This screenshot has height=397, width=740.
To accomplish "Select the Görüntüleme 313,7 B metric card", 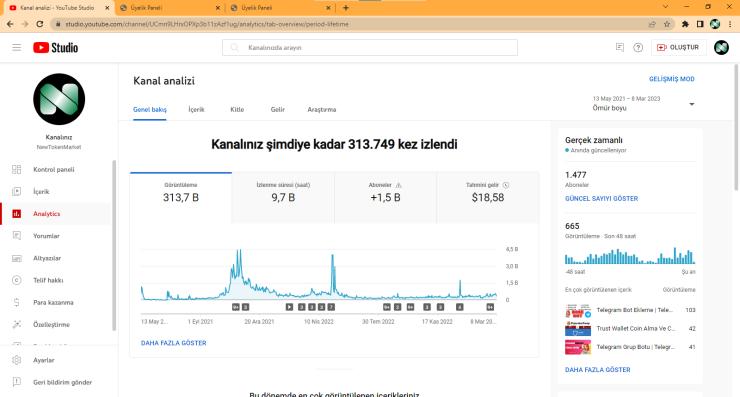I will (181, 197).
